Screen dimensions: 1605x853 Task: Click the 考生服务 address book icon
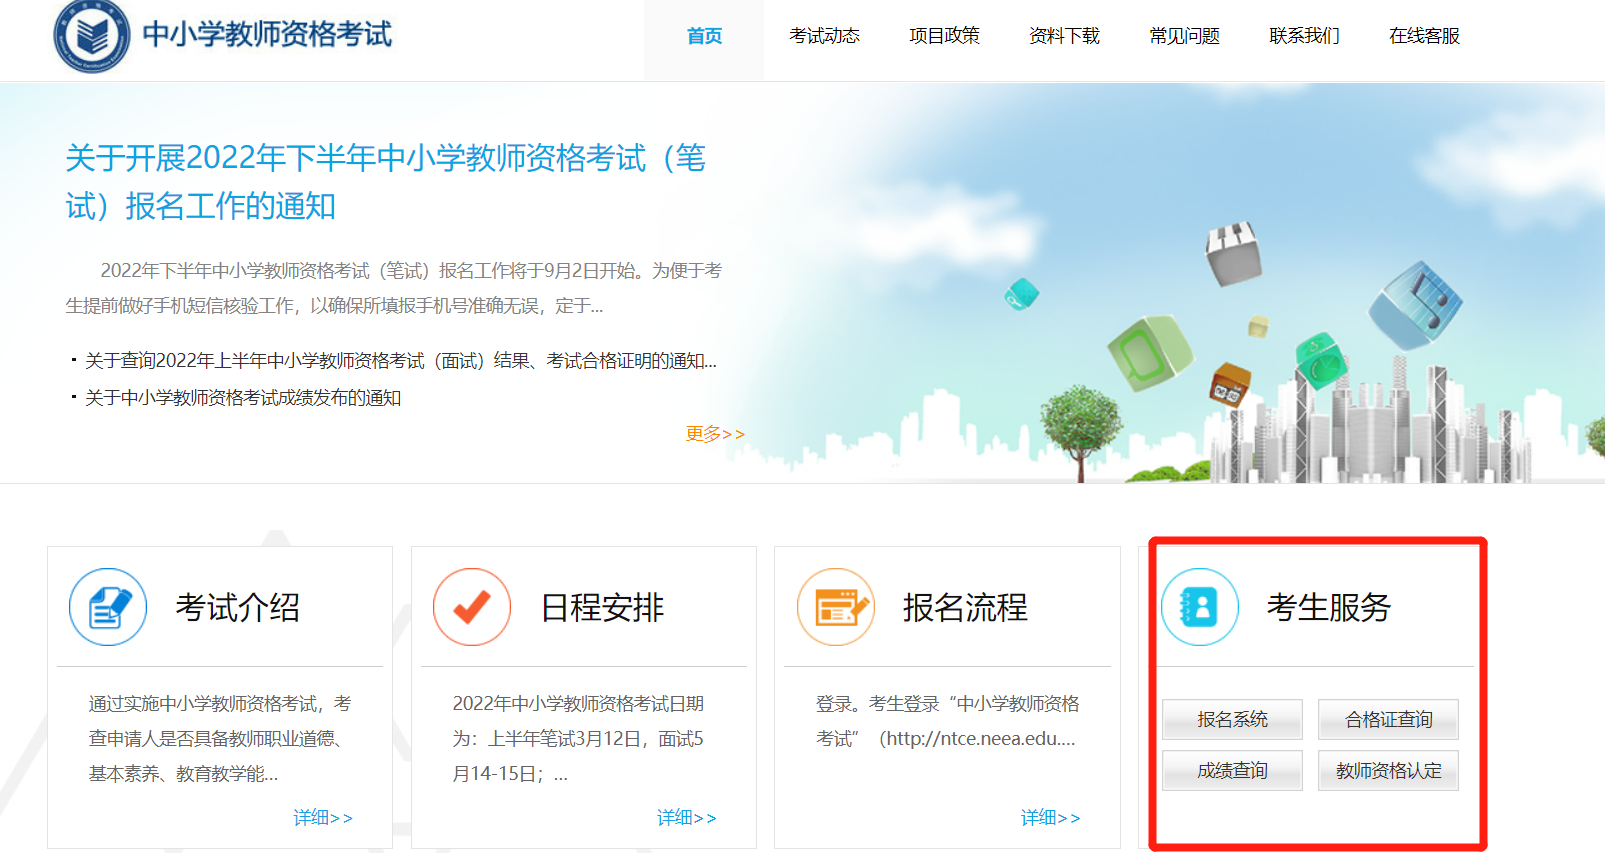(1200, 607)
